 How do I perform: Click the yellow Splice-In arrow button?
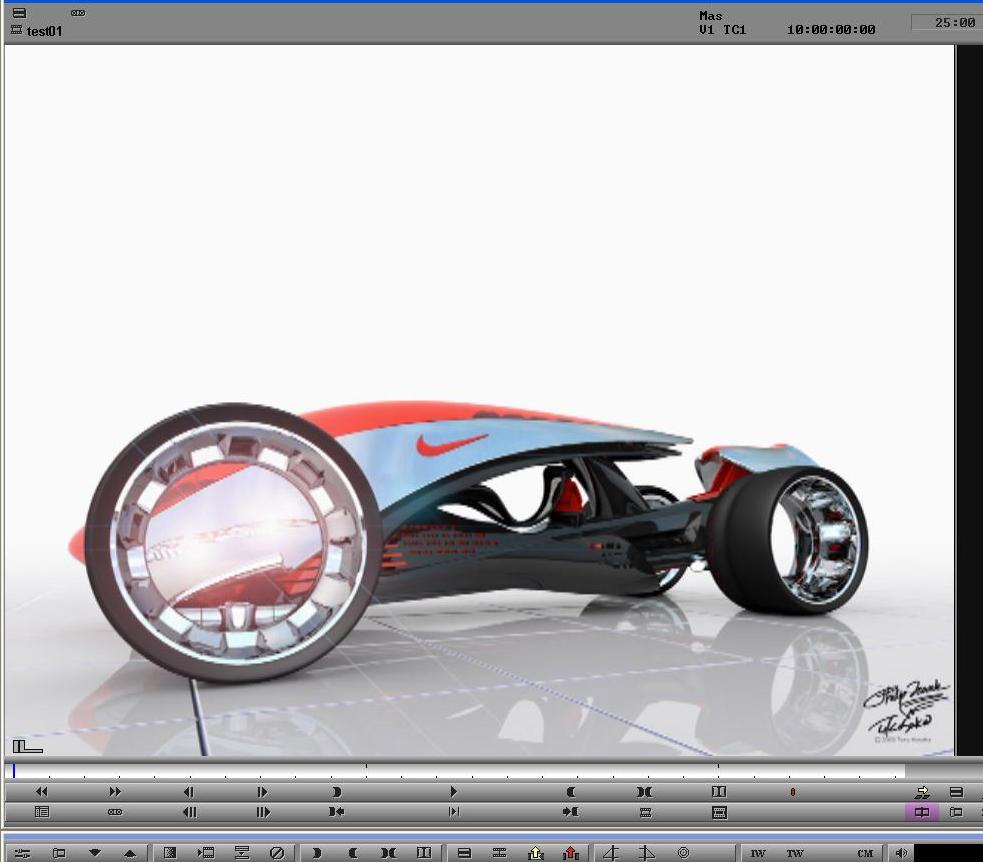pyautogui.click(x=535, y=853)
